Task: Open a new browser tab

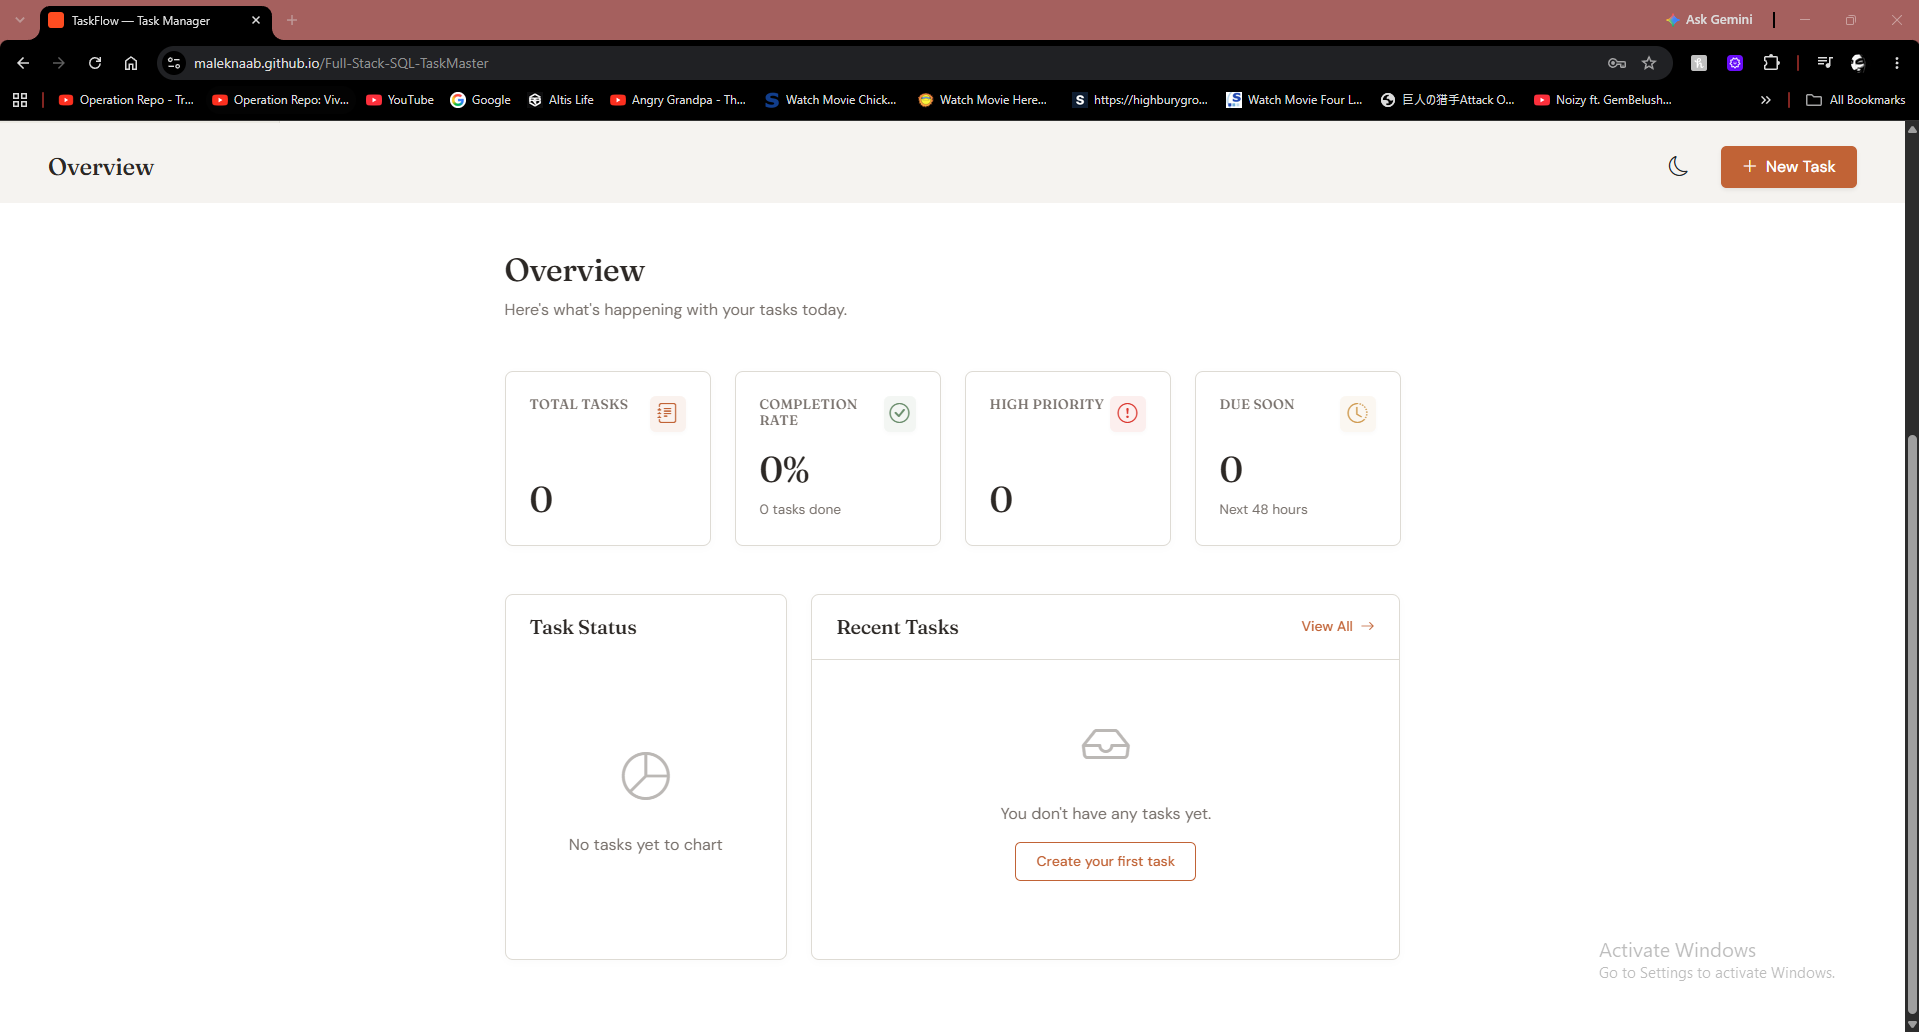Action: [292, 20]
